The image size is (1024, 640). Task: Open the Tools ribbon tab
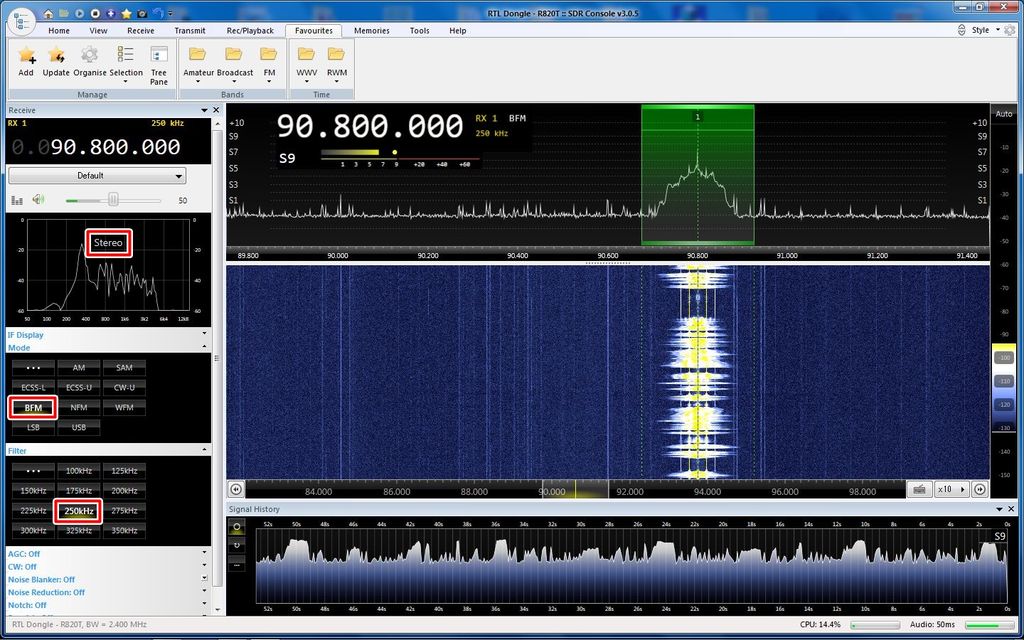click(x=420, y=31)
